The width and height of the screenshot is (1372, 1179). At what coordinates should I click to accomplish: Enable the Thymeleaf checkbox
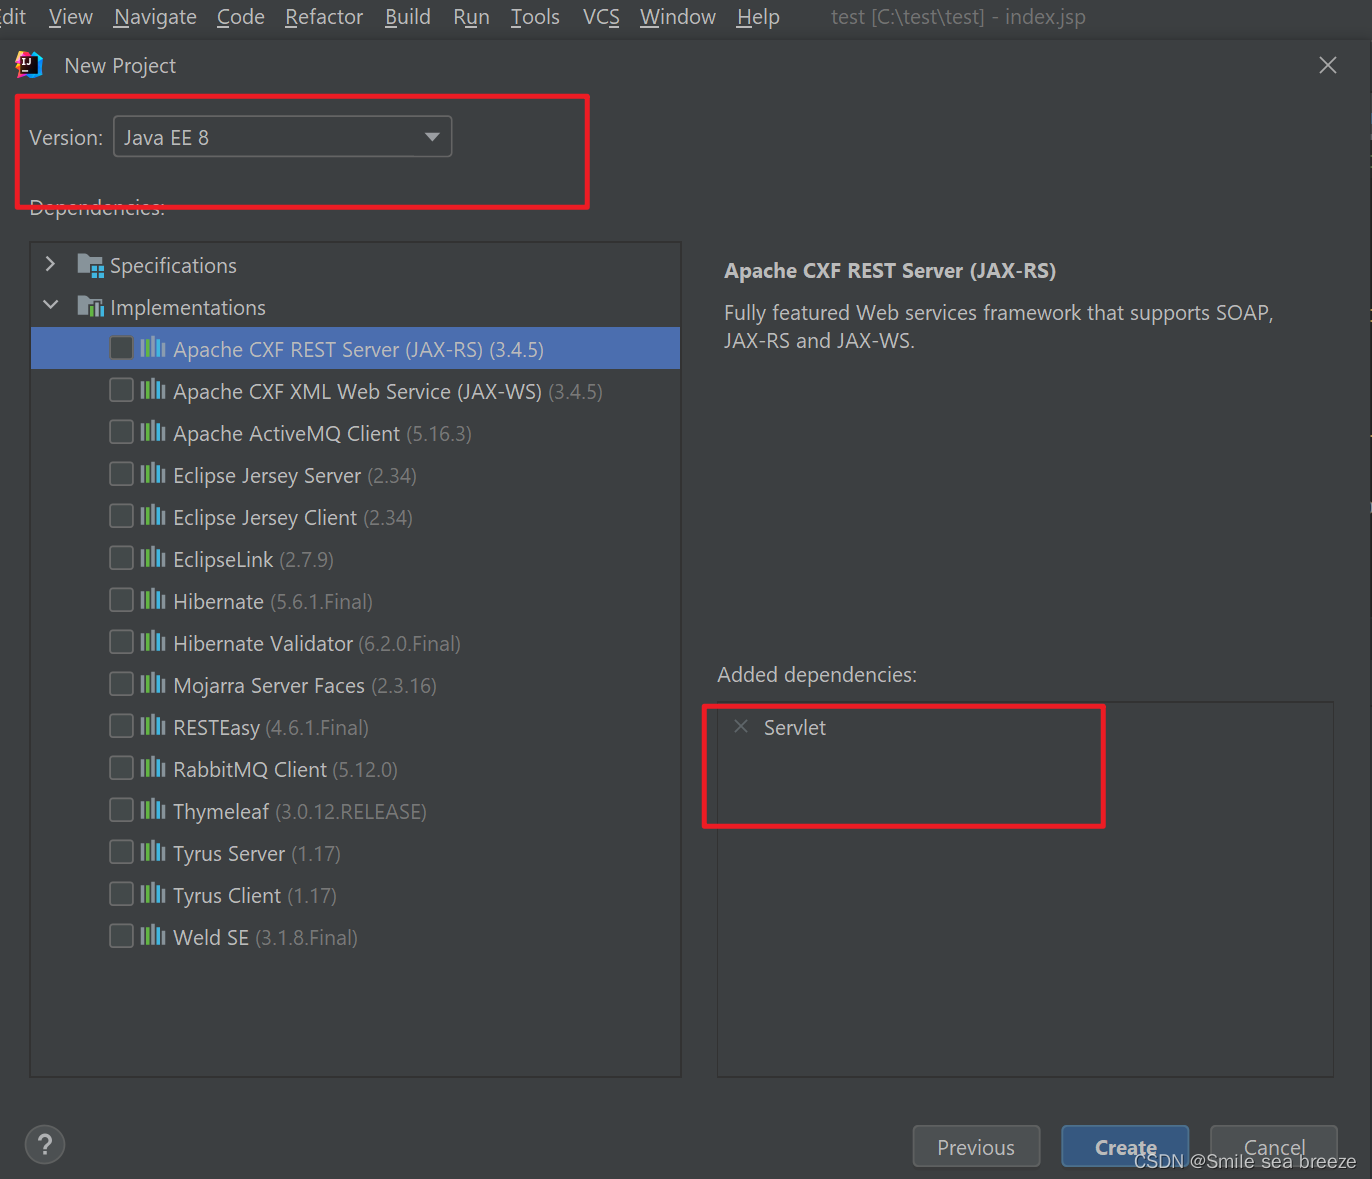121,810
